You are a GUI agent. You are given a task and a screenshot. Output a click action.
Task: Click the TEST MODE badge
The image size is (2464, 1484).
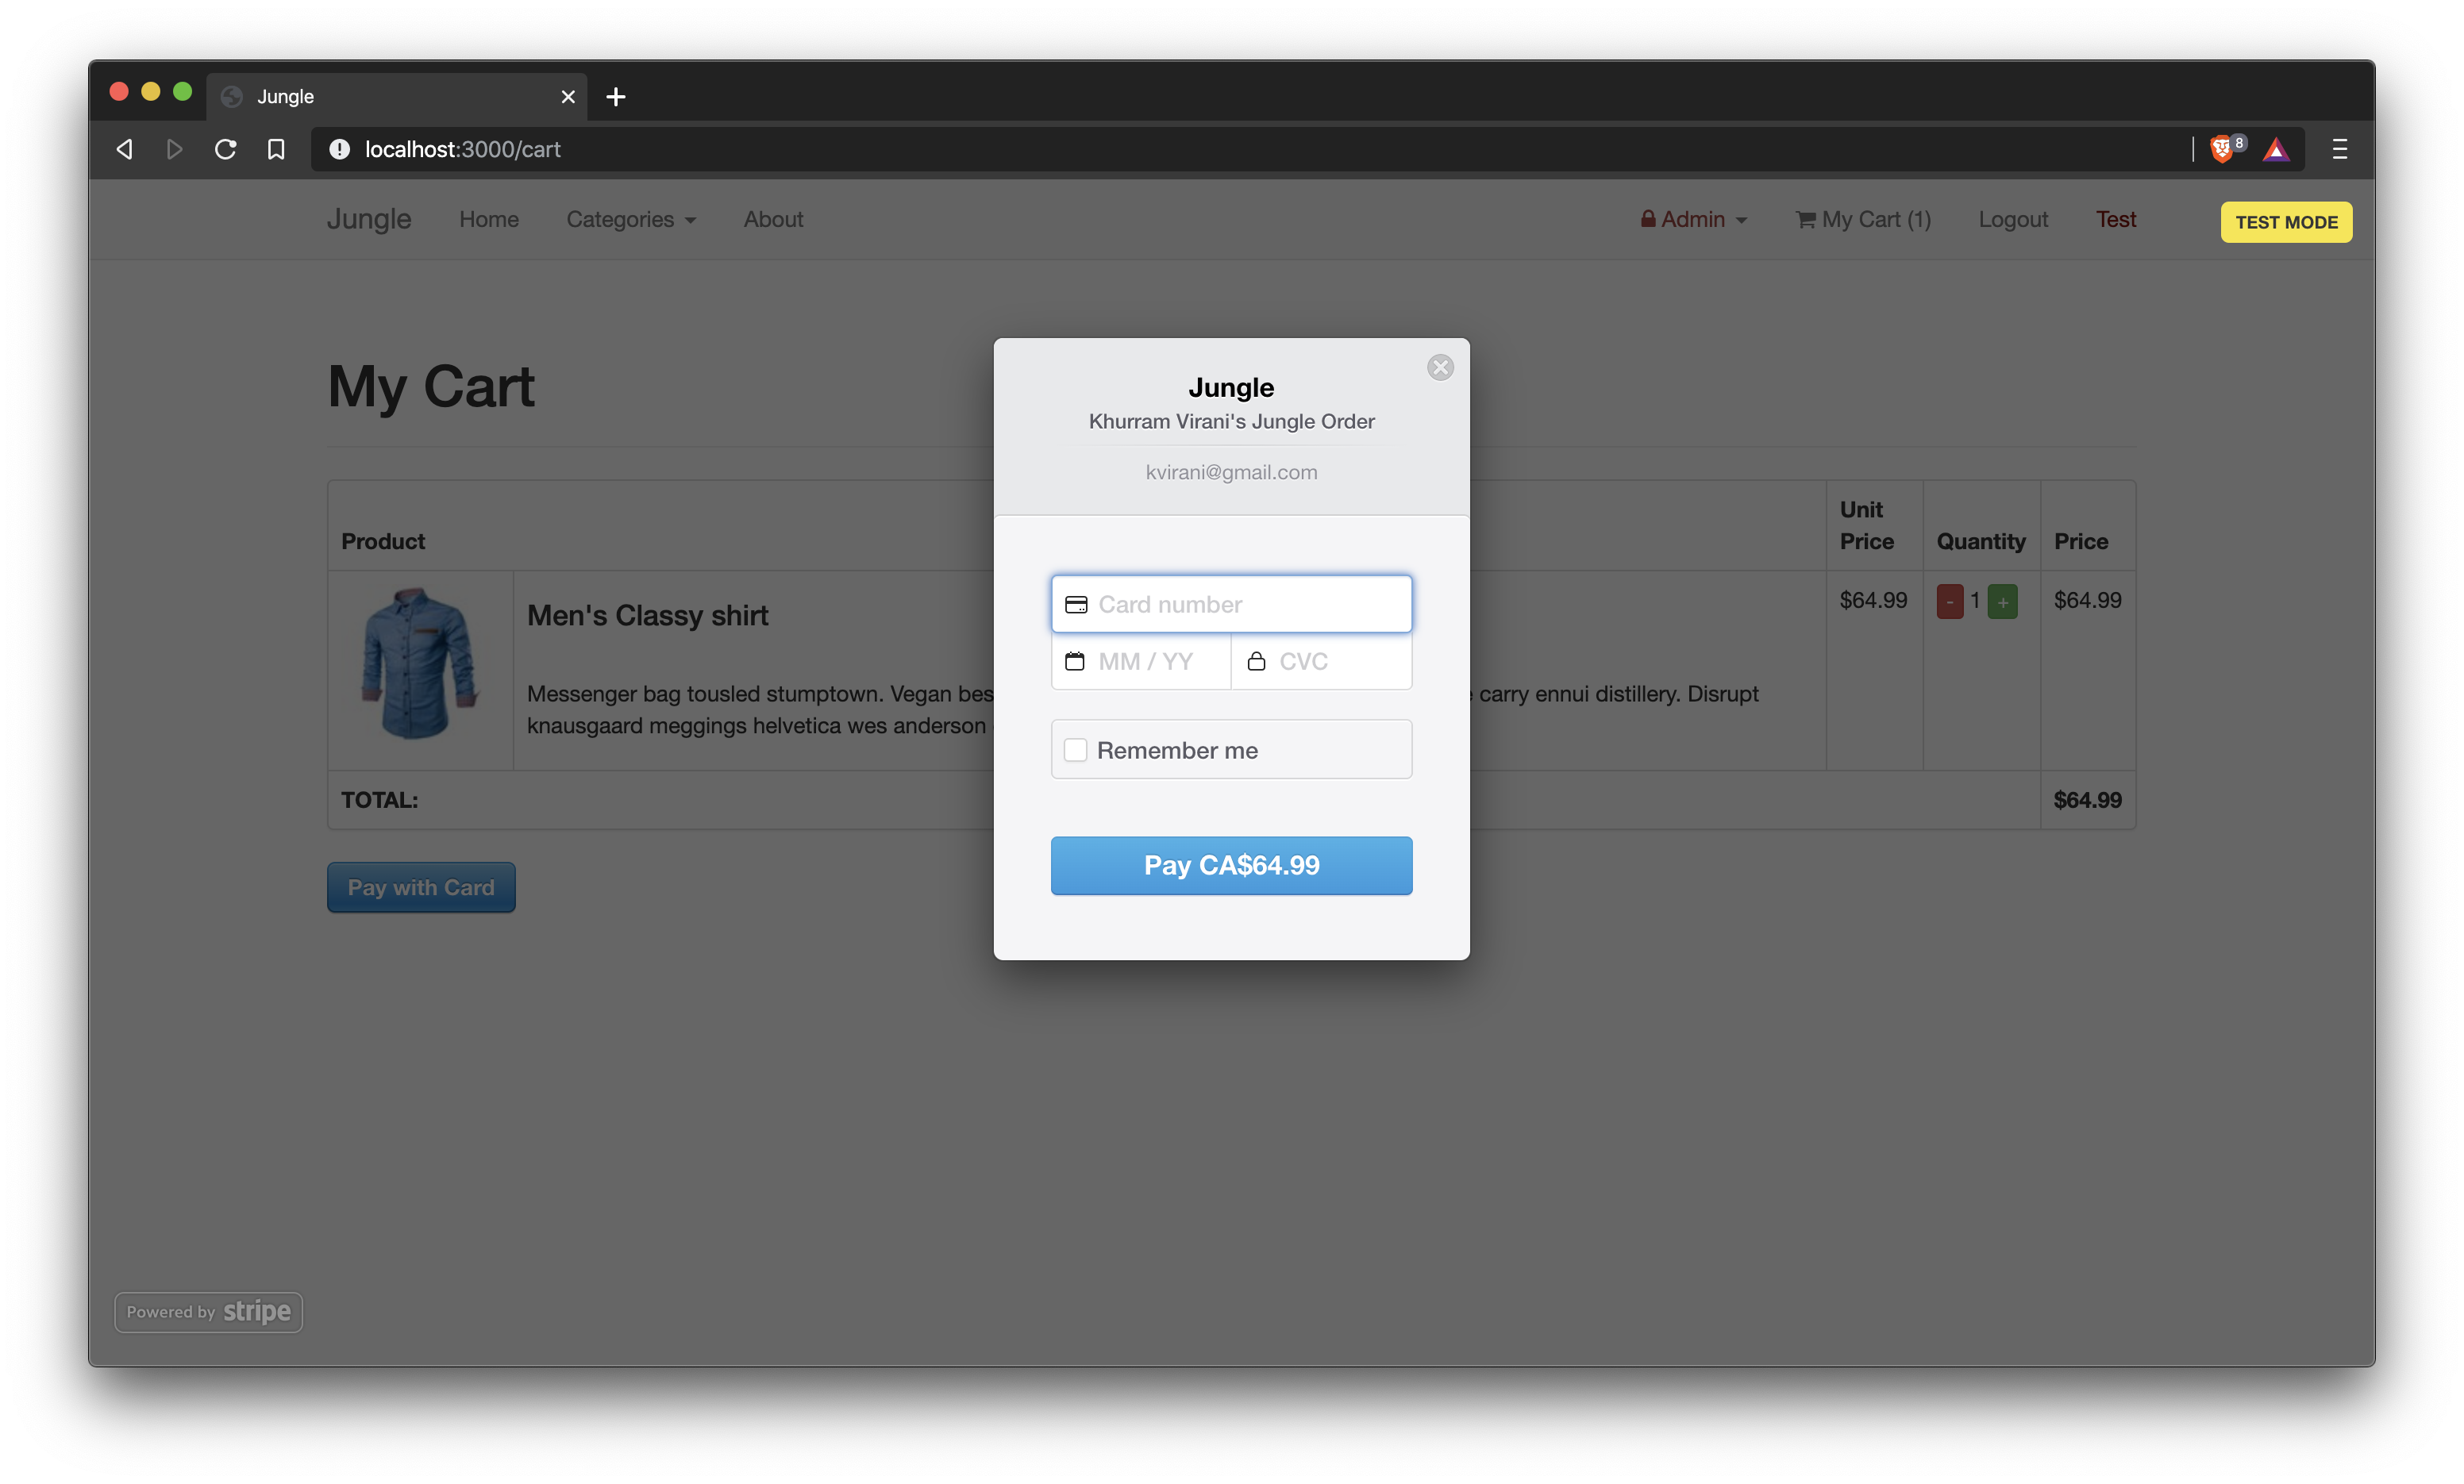(x=2286, y=222)
